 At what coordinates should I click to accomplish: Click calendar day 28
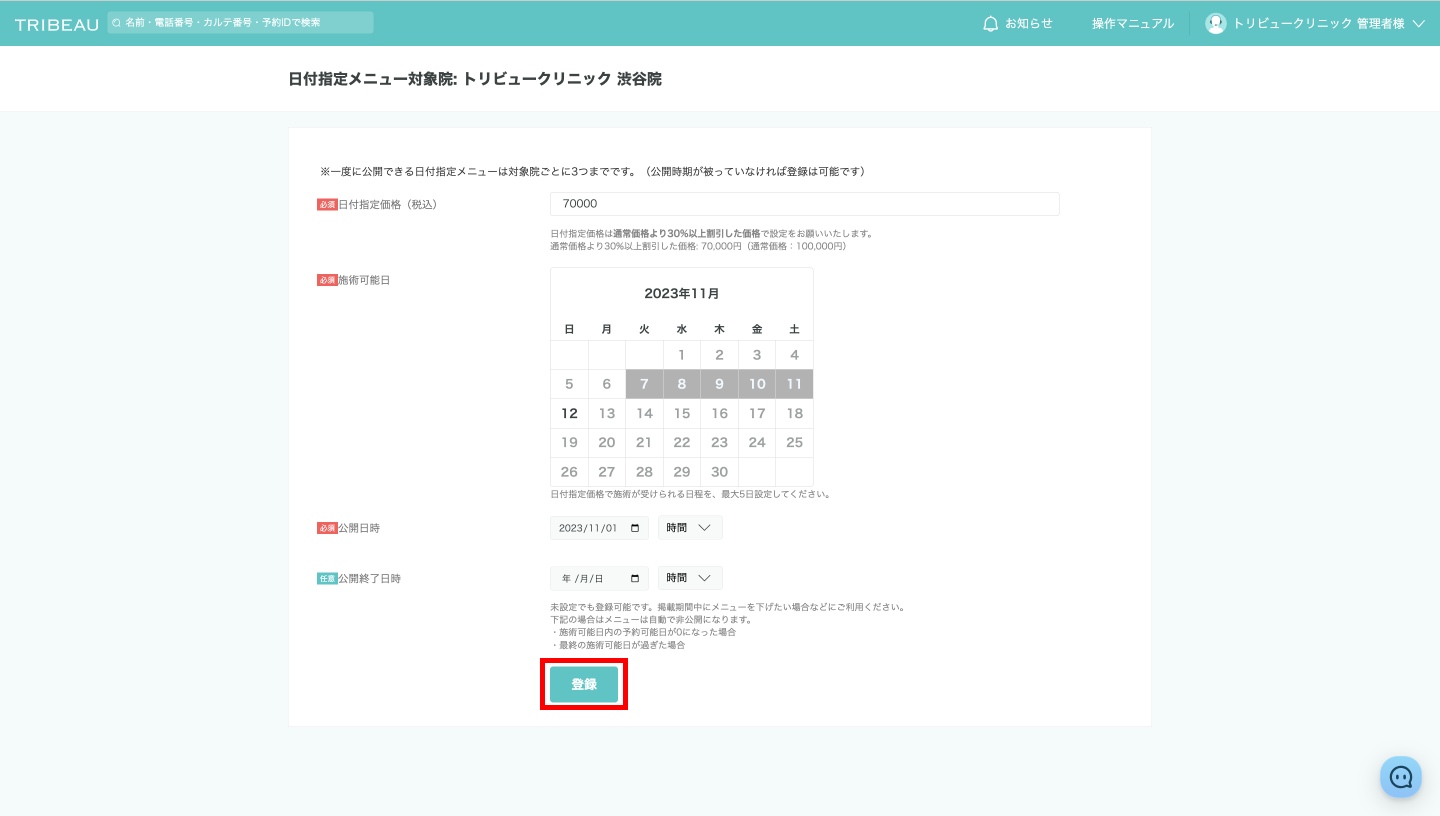pyautogui.click(x=644, y=472)
